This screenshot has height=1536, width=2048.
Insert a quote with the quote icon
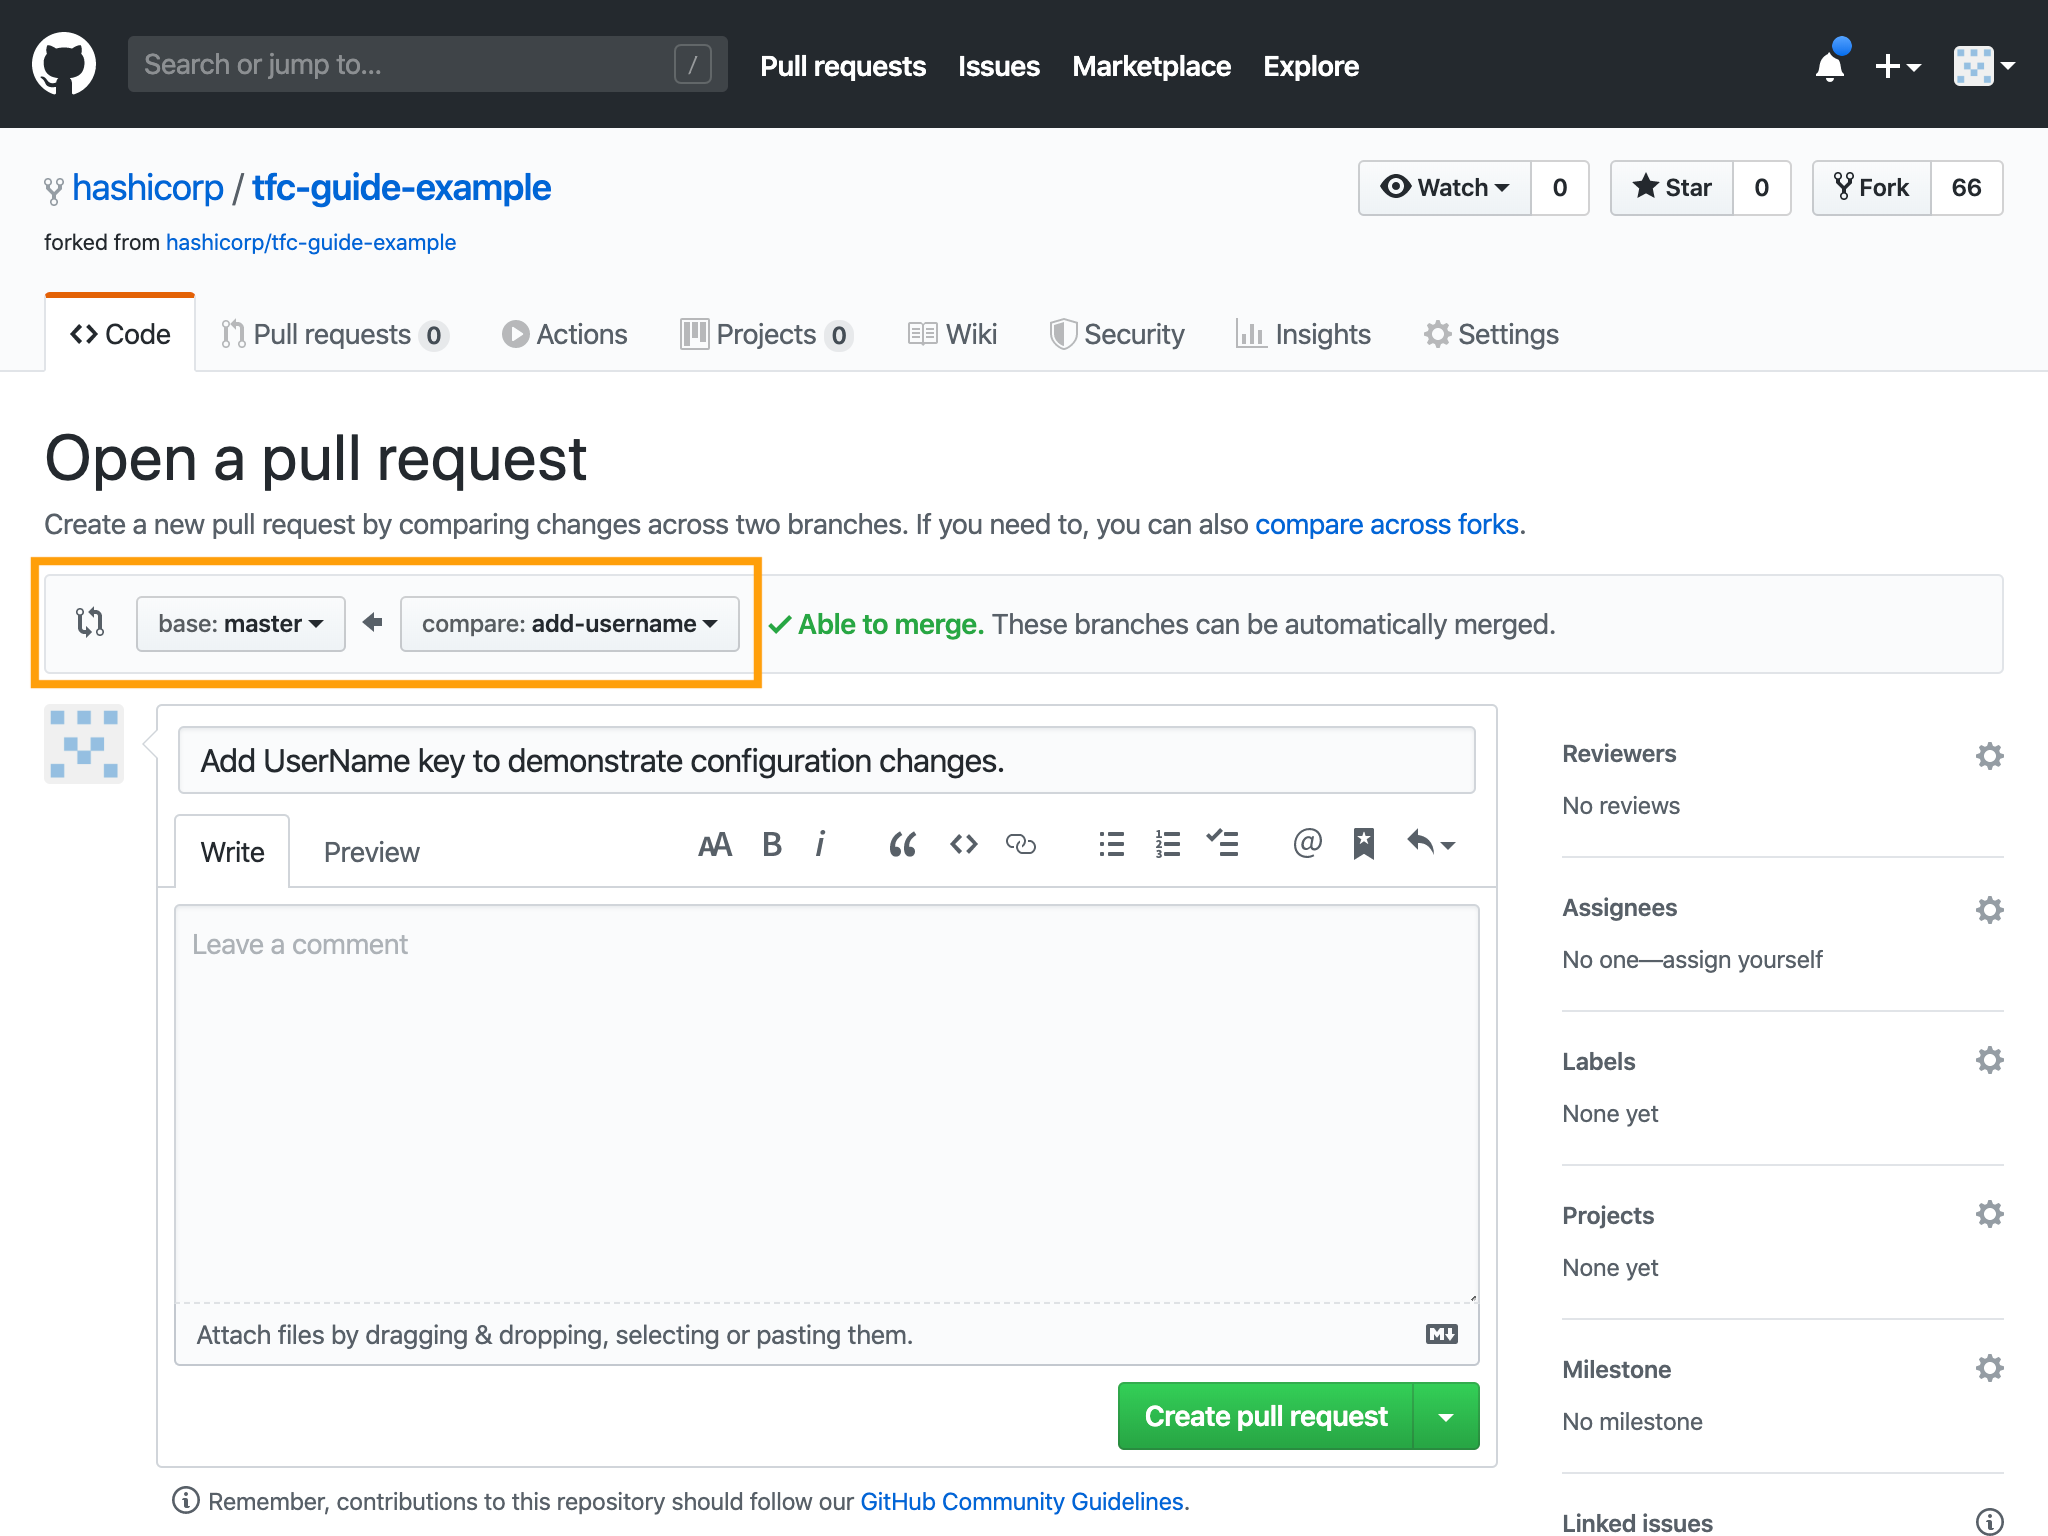[902, 845]
